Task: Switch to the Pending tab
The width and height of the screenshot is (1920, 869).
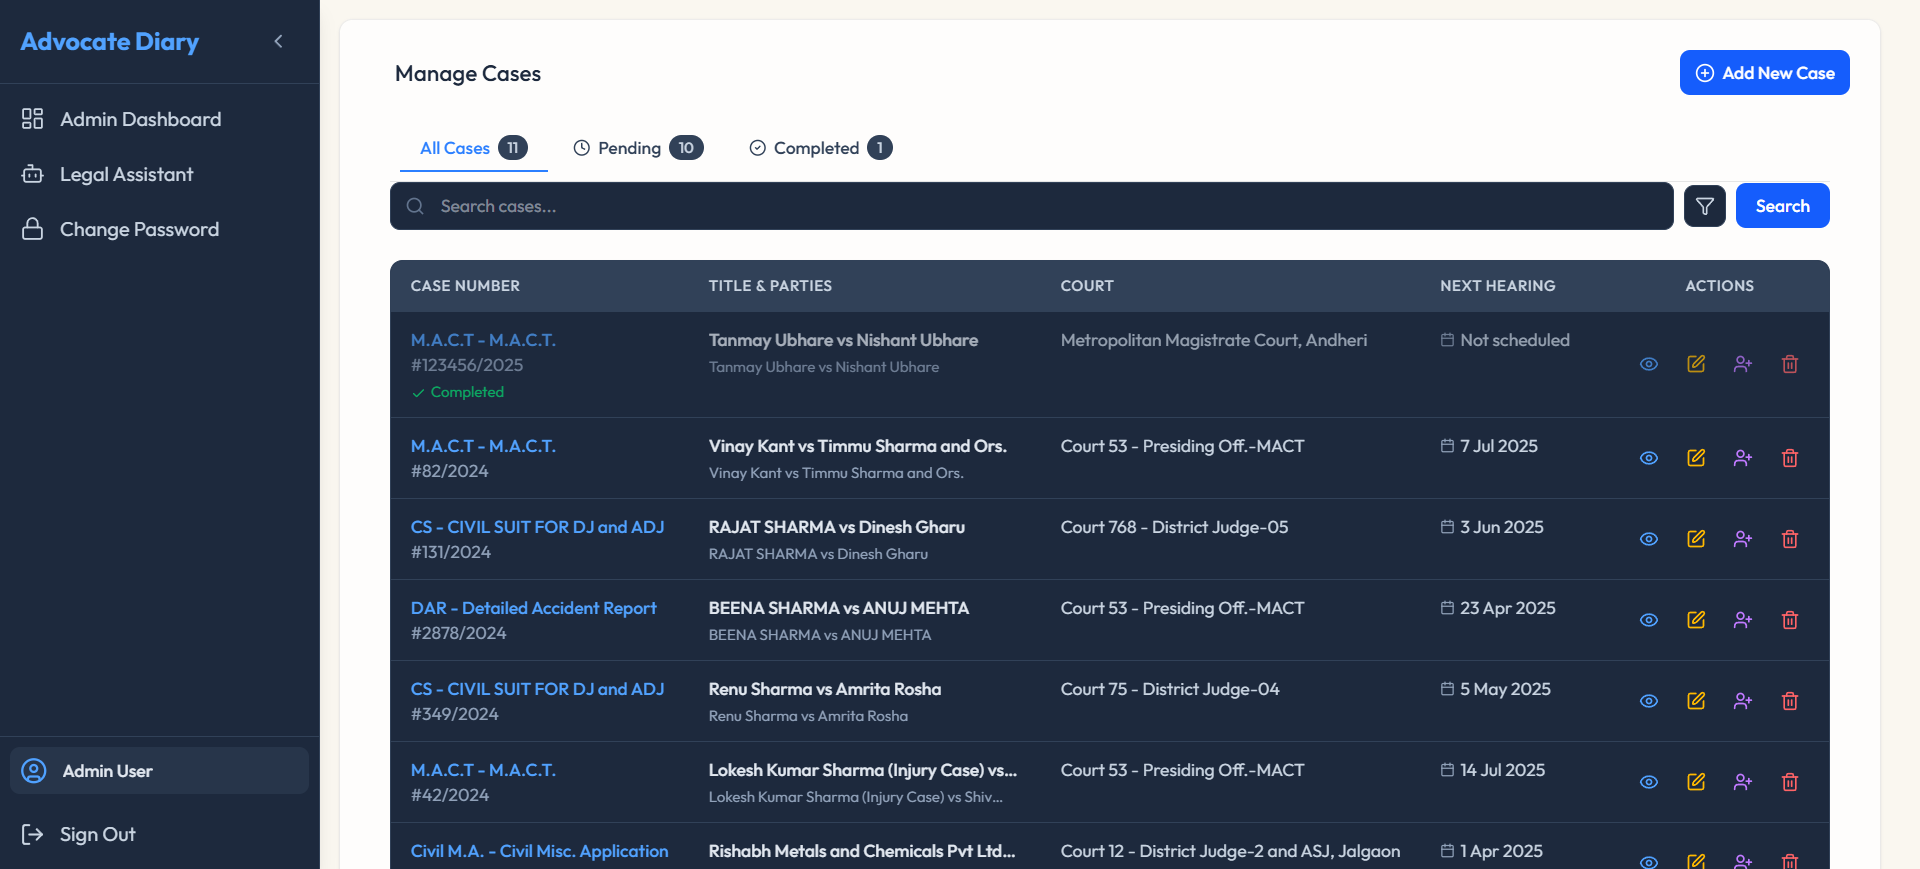Action: point(638,148)
